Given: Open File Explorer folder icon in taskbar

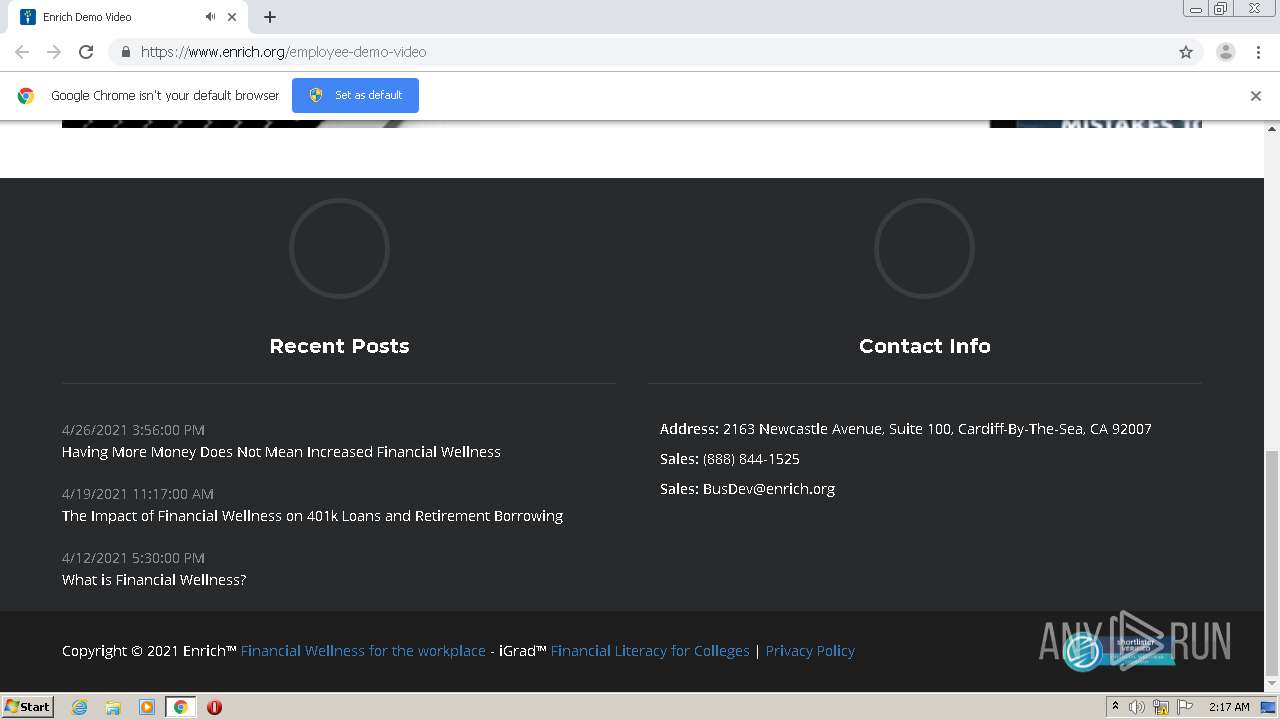Looking at the screenshot, I should pyautogui.click(x=113, y=707).
